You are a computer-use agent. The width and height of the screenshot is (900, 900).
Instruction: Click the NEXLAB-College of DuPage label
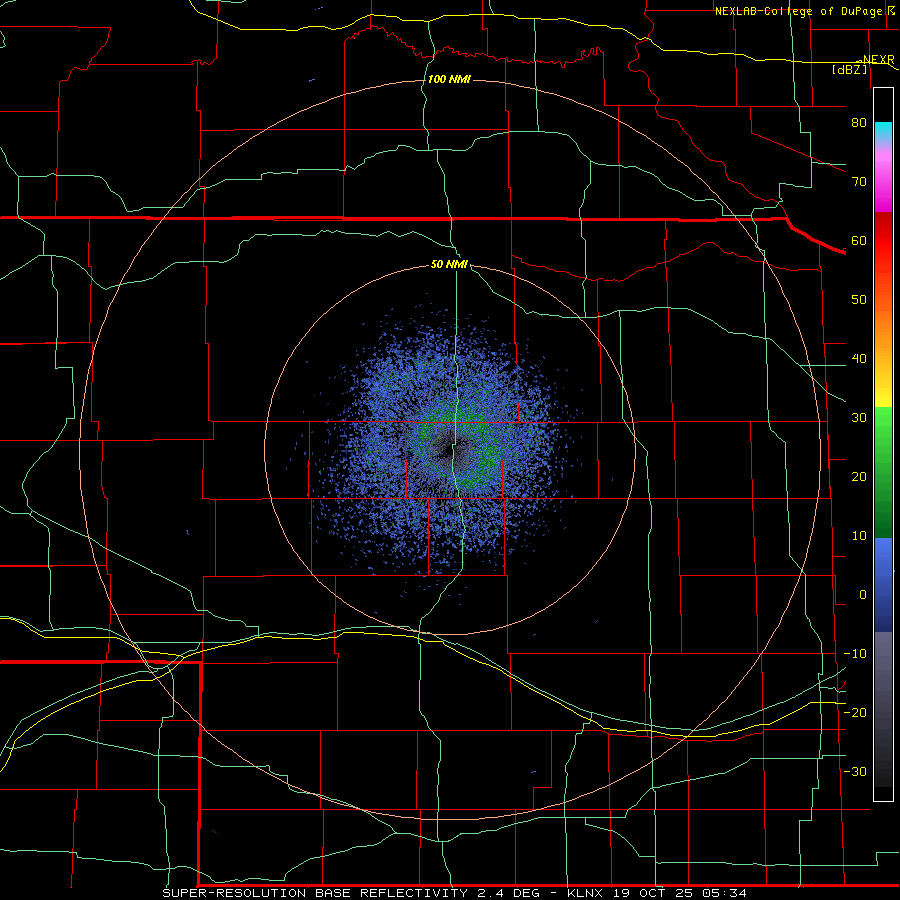799,11
